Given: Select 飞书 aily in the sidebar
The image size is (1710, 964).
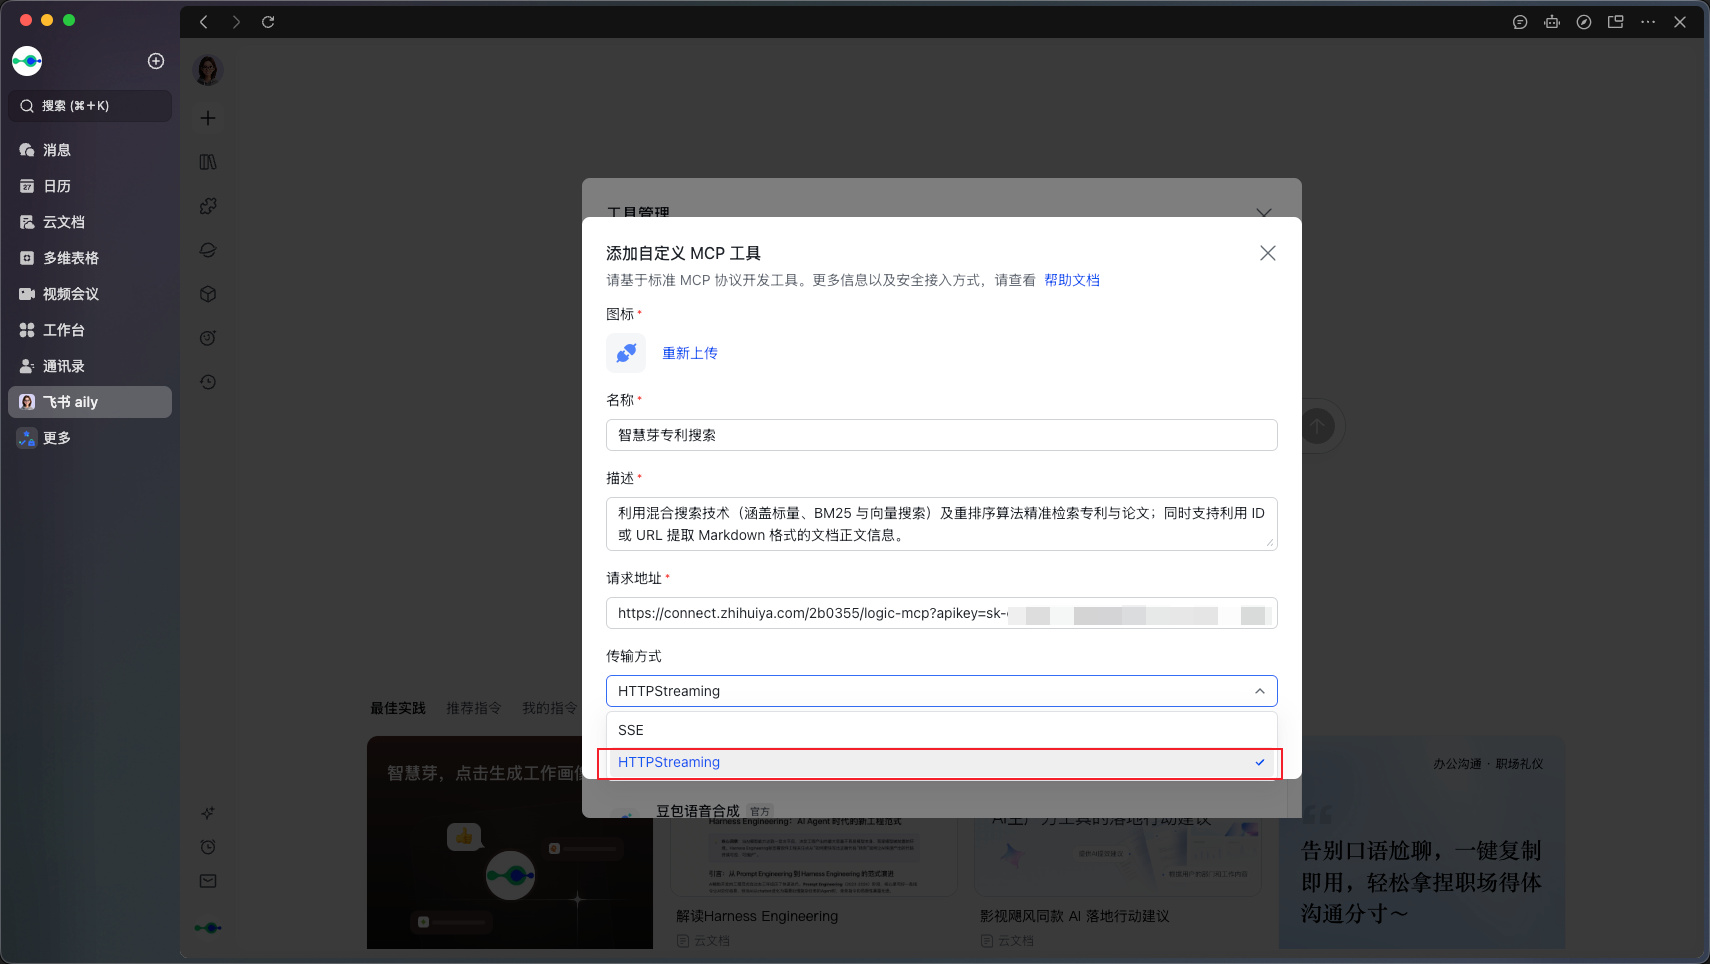Looking at the screenshot, I should tap(90, 402).
